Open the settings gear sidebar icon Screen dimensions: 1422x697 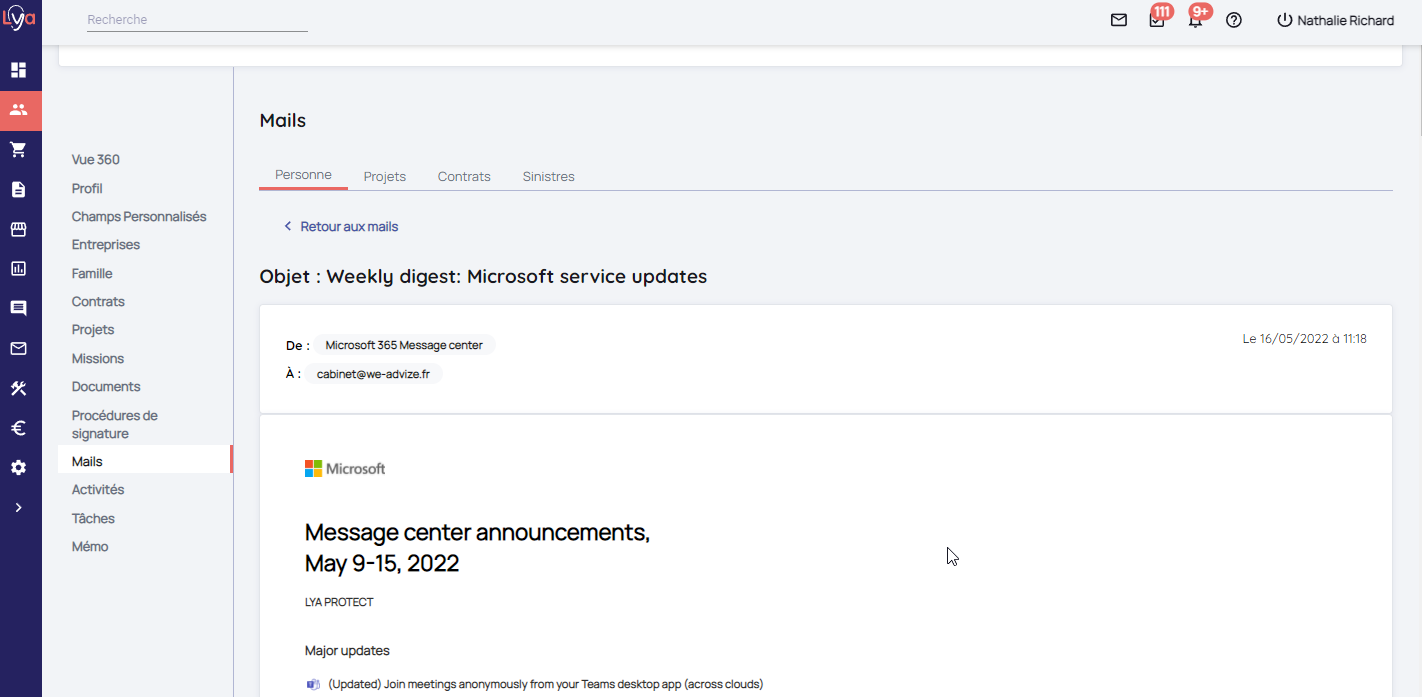[18, 468]
